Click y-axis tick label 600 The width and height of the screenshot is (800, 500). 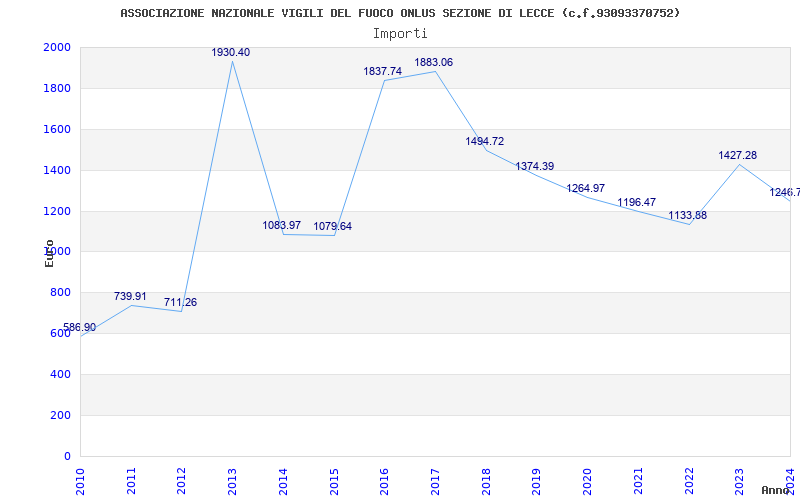tap(60, 333)
